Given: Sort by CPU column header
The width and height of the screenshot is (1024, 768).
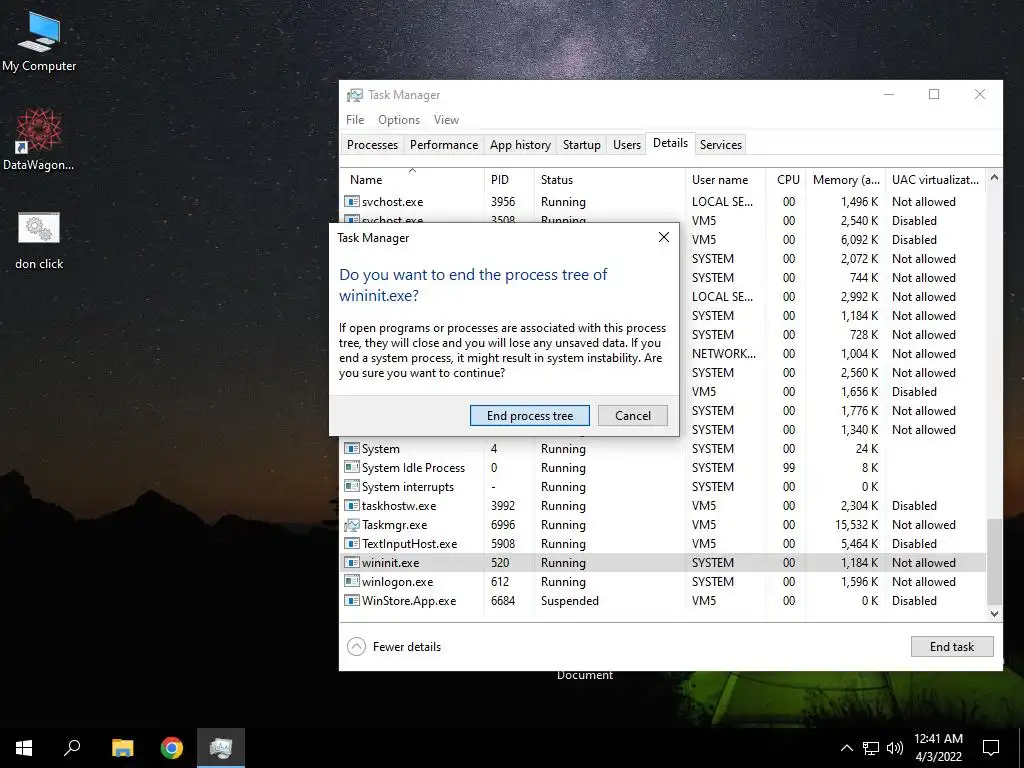Looking at the screenshot, I should pos(785,180).
